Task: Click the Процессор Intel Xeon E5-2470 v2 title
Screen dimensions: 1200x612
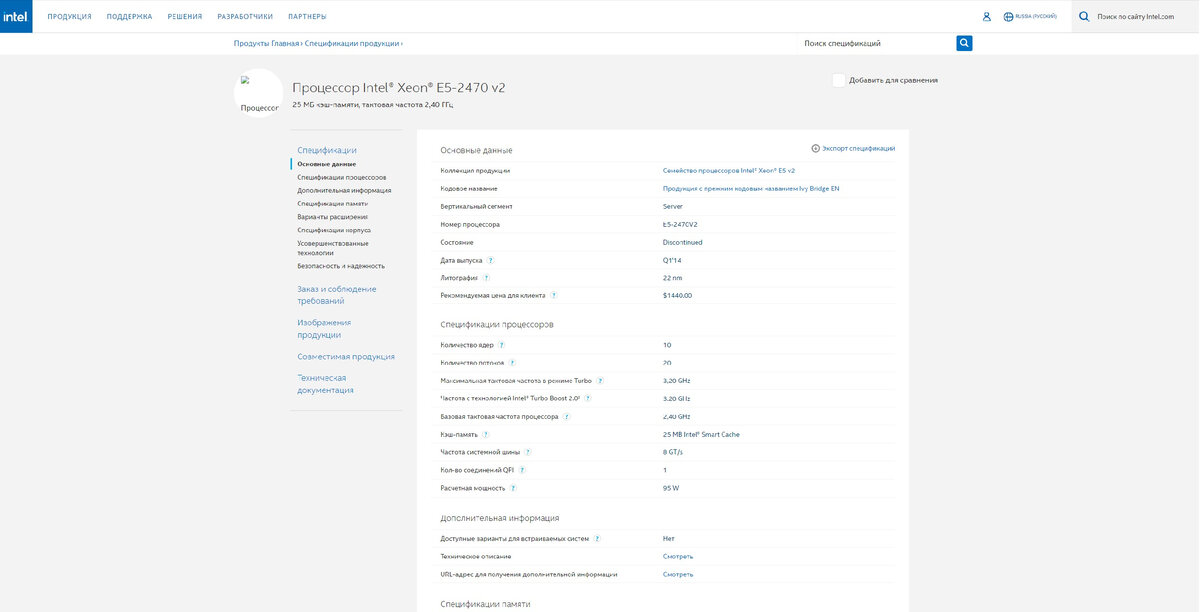Action: click(x=399, y=88)
